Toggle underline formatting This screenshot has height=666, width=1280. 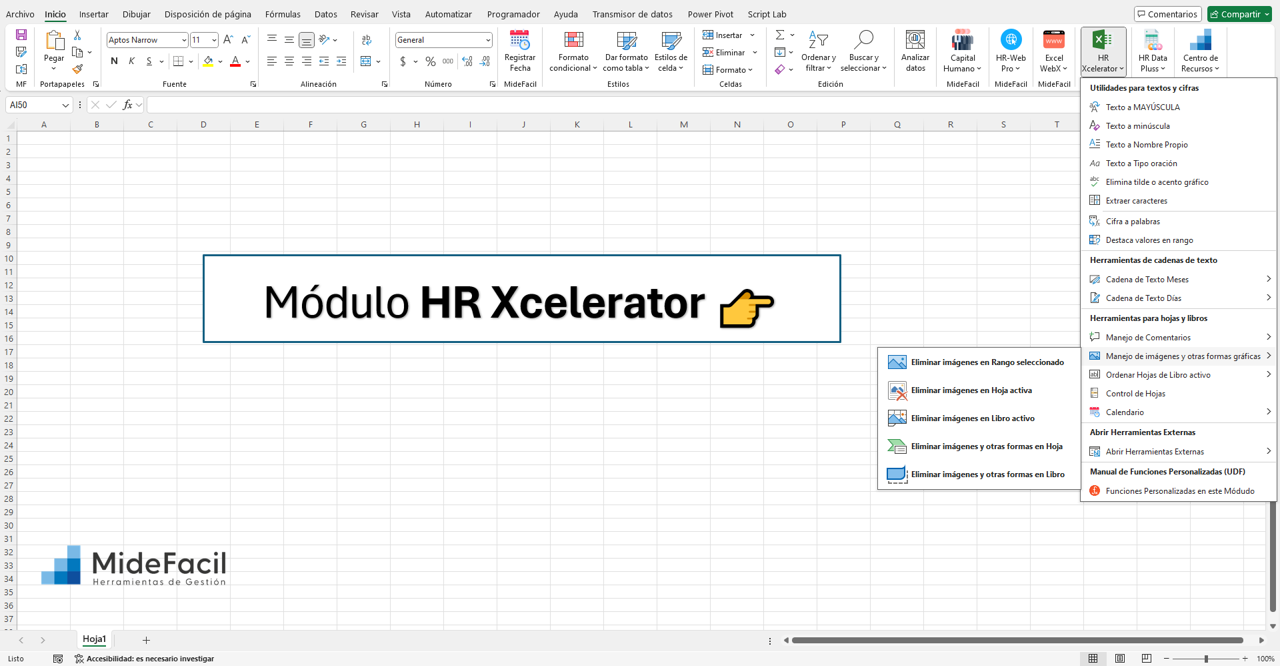149,62
